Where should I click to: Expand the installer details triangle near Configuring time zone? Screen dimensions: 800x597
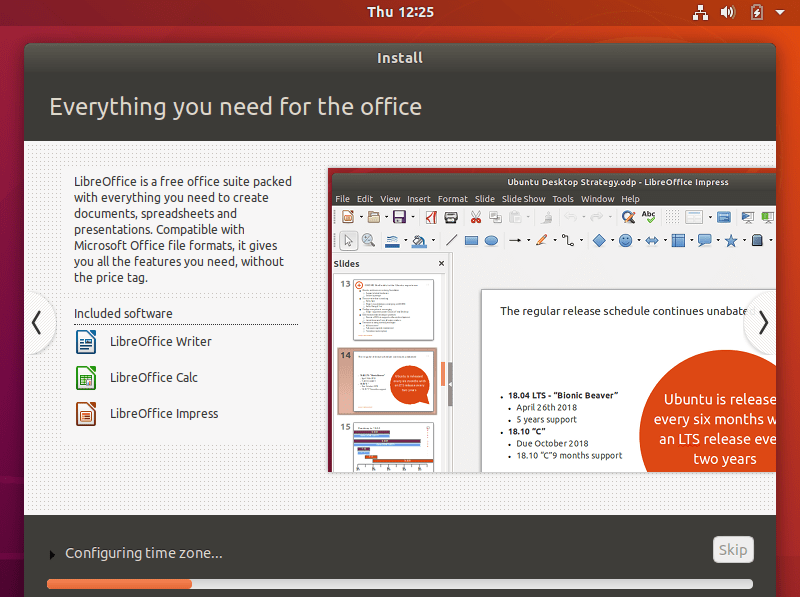pyautogui.click(x=52, y=554)
